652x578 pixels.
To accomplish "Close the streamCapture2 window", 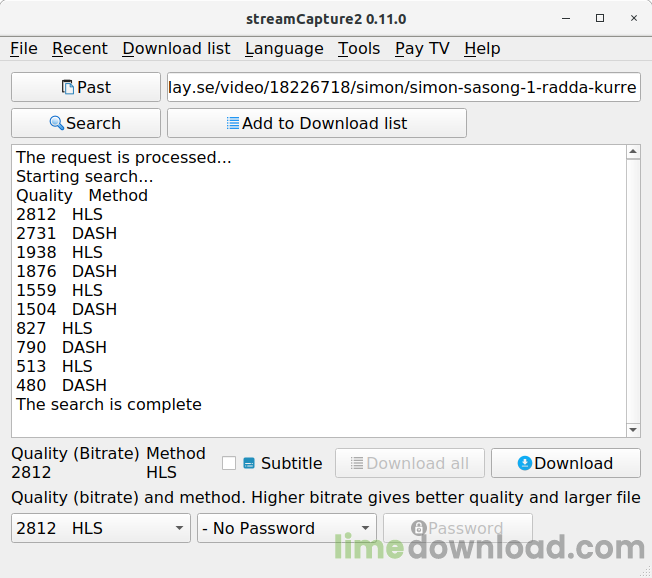I will (634, 19).
